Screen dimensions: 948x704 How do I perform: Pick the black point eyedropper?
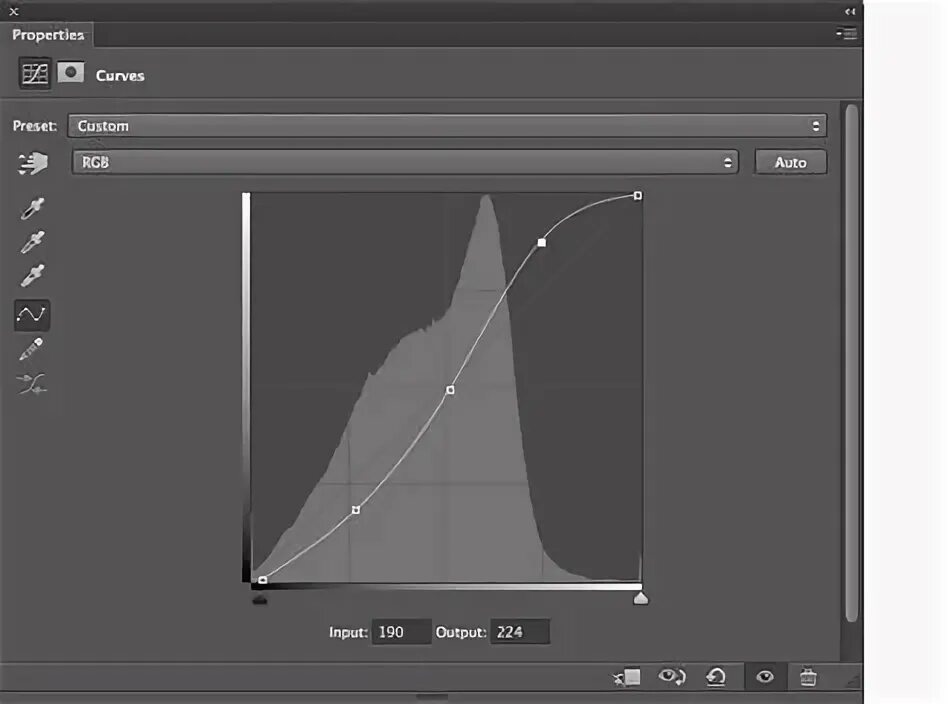pos(32,208)
